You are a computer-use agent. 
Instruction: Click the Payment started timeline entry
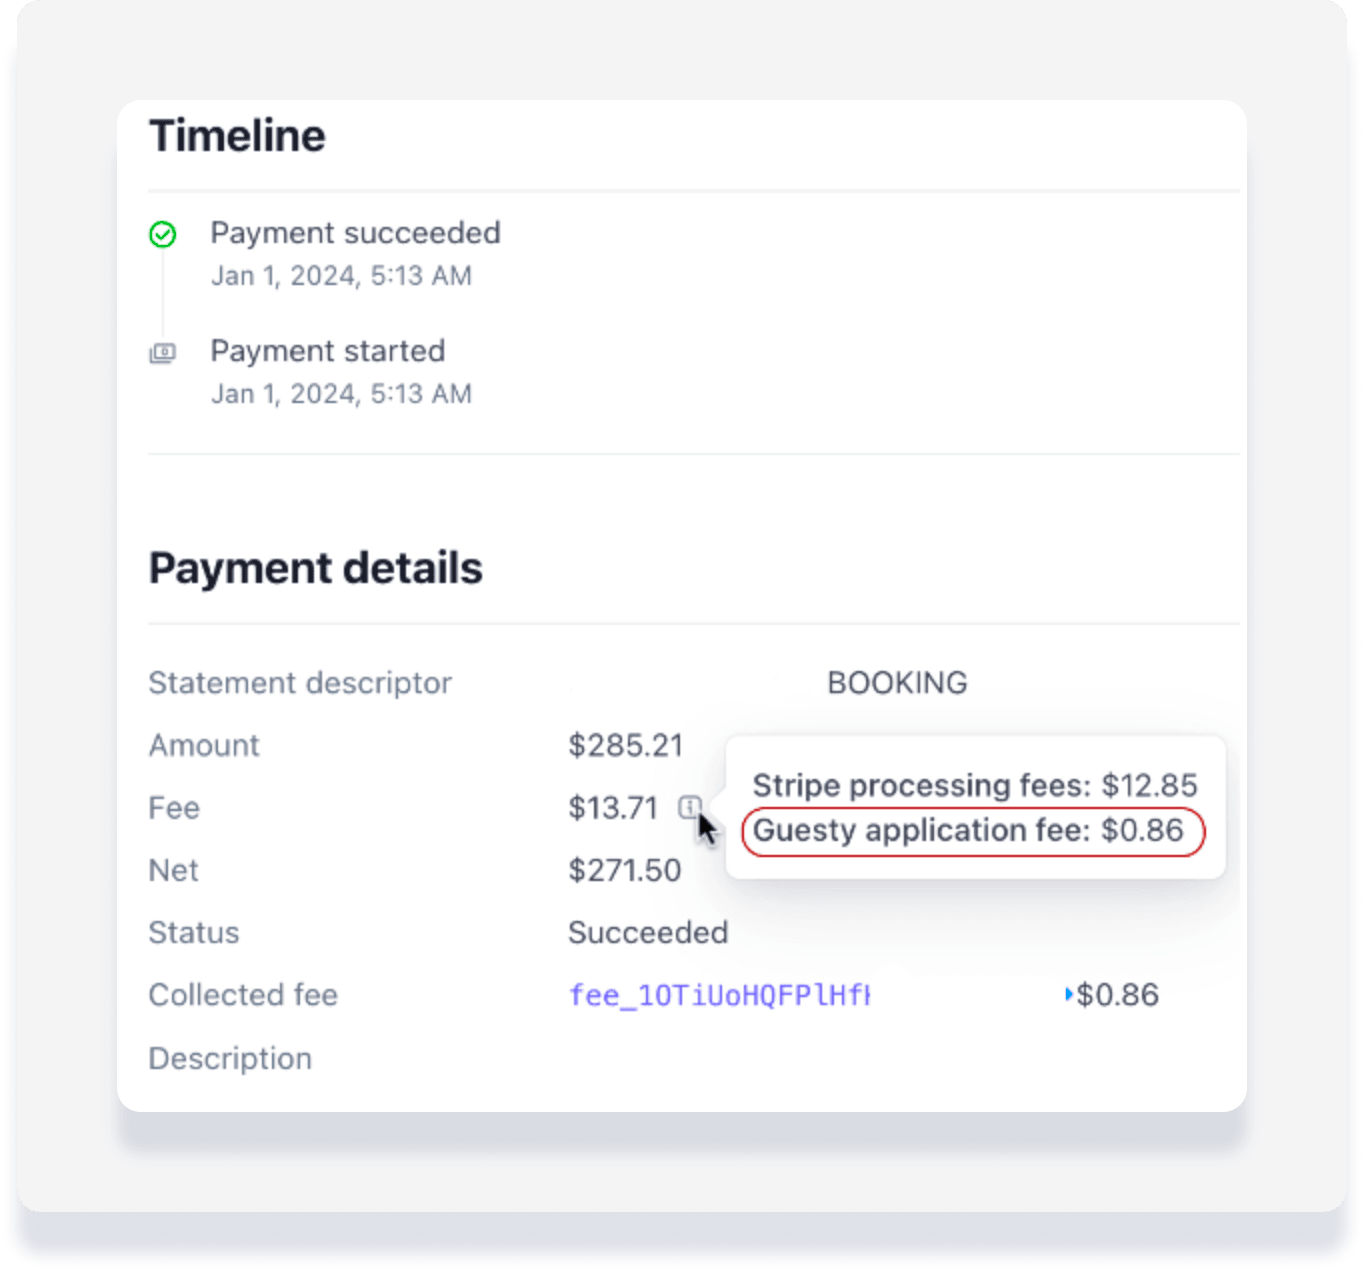[327, 351]
